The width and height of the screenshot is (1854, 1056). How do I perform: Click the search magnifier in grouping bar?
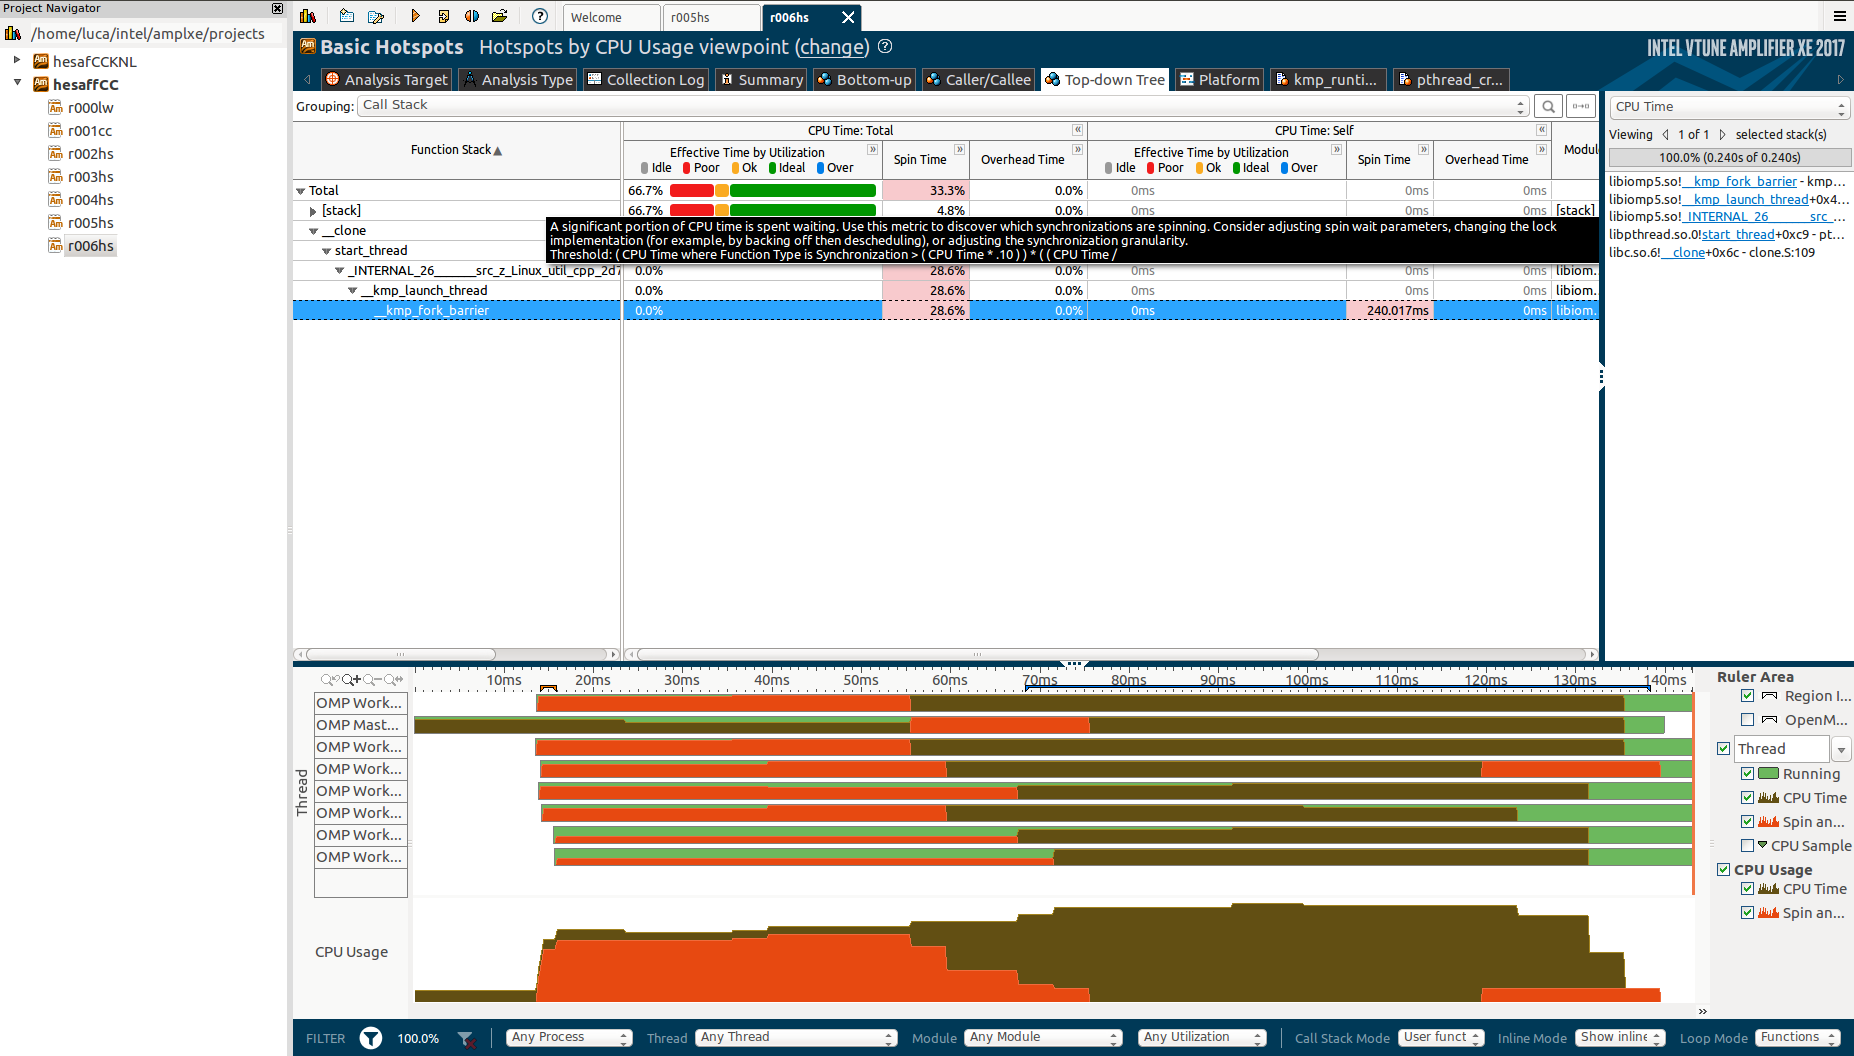click(1548, 106)
